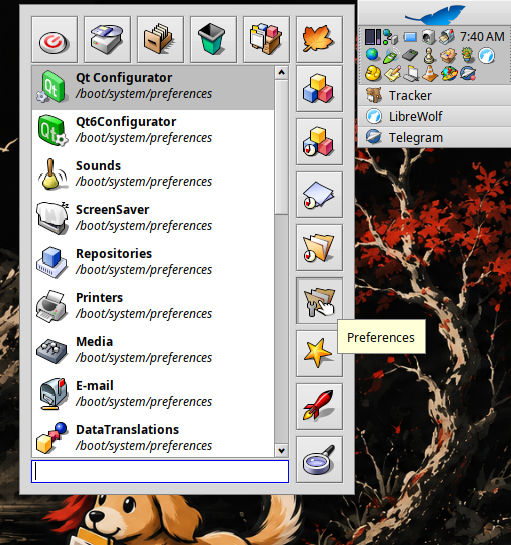
Task: Click the file cabinet drawer icon button
Action: click(160, 39)
